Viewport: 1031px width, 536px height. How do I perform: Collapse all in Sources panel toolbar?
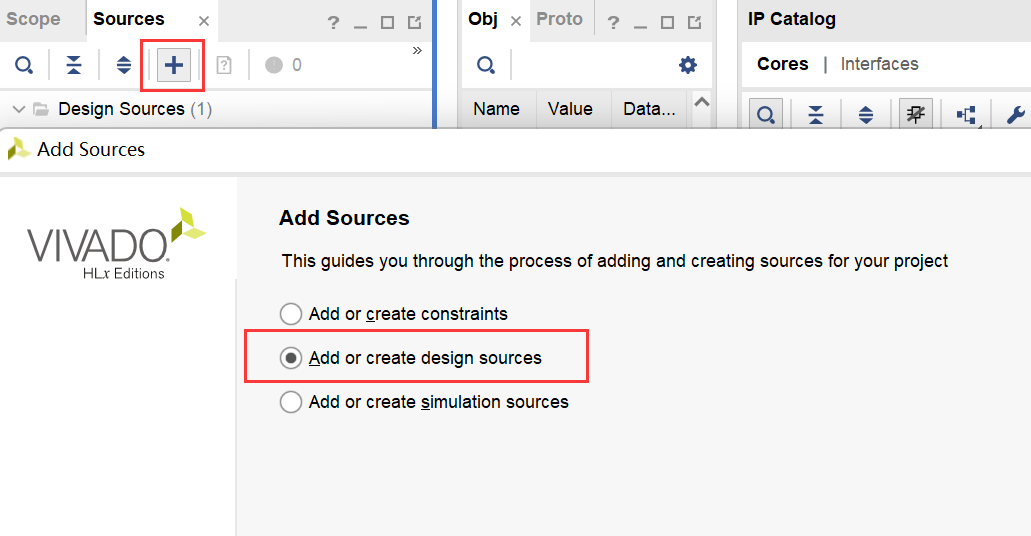tap(74, 65)
